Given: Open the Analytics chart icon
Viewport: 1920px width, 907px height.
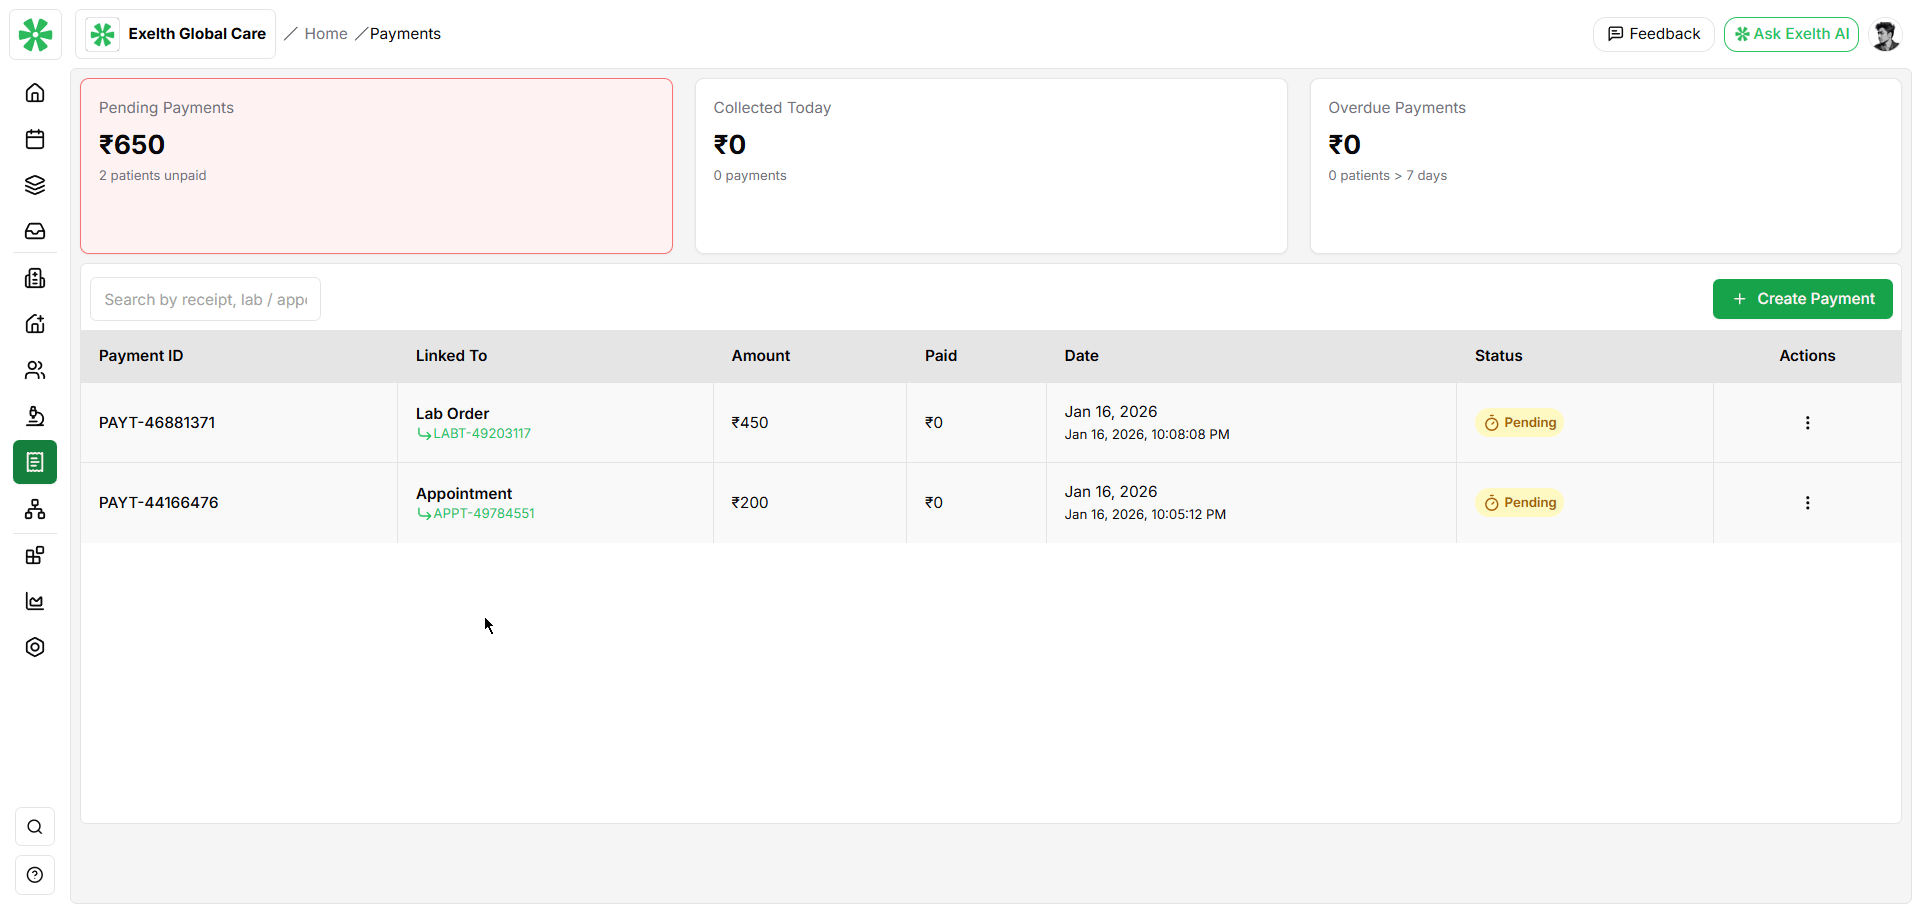Looking at the screenshot, I should [35, 601].
